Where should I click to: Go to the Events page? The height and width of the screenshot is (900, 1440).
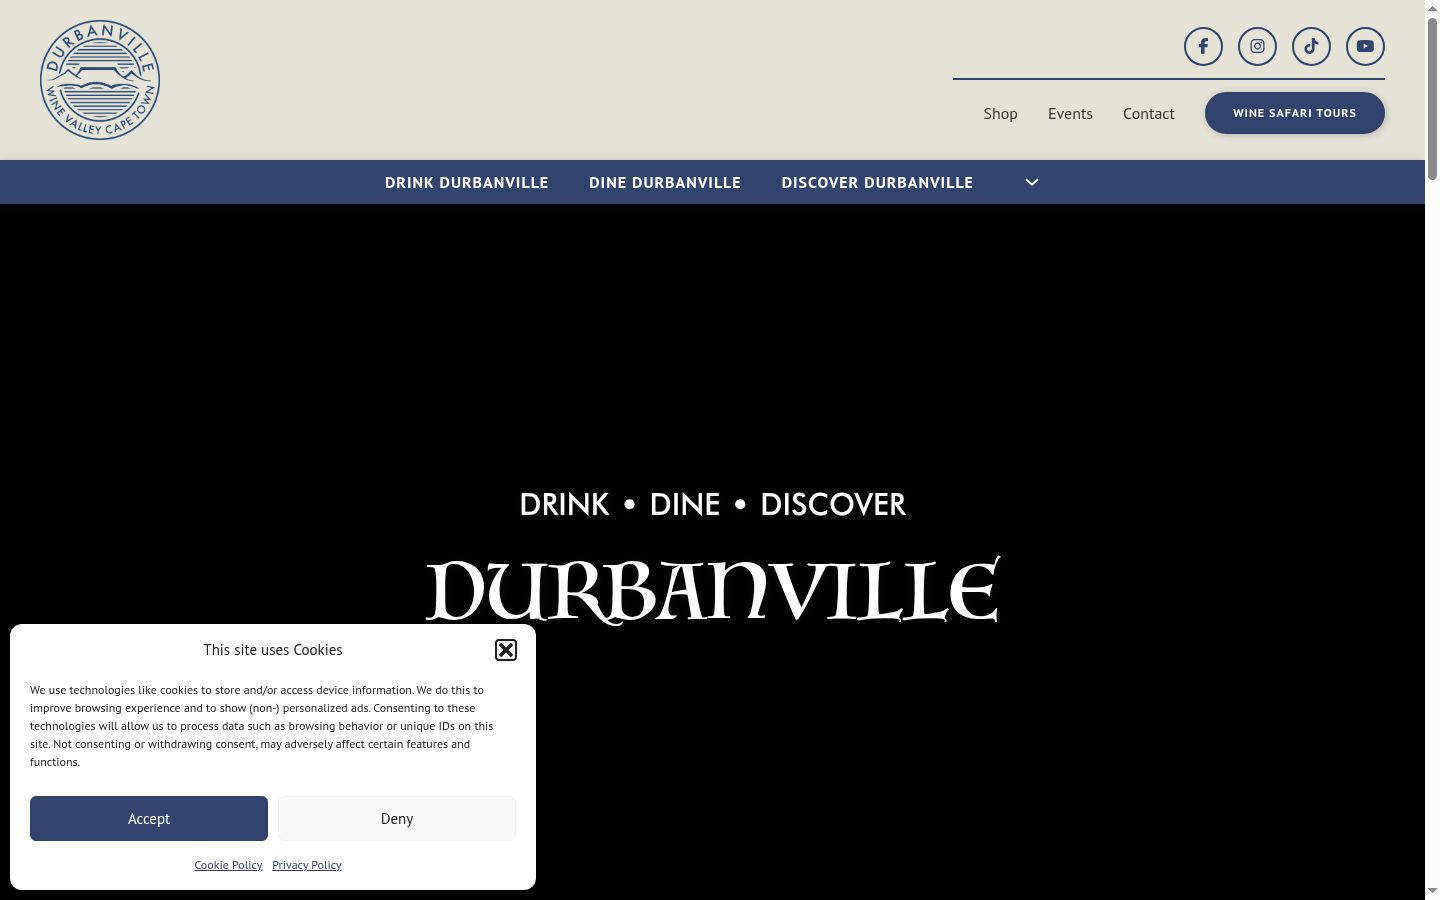1070,113
